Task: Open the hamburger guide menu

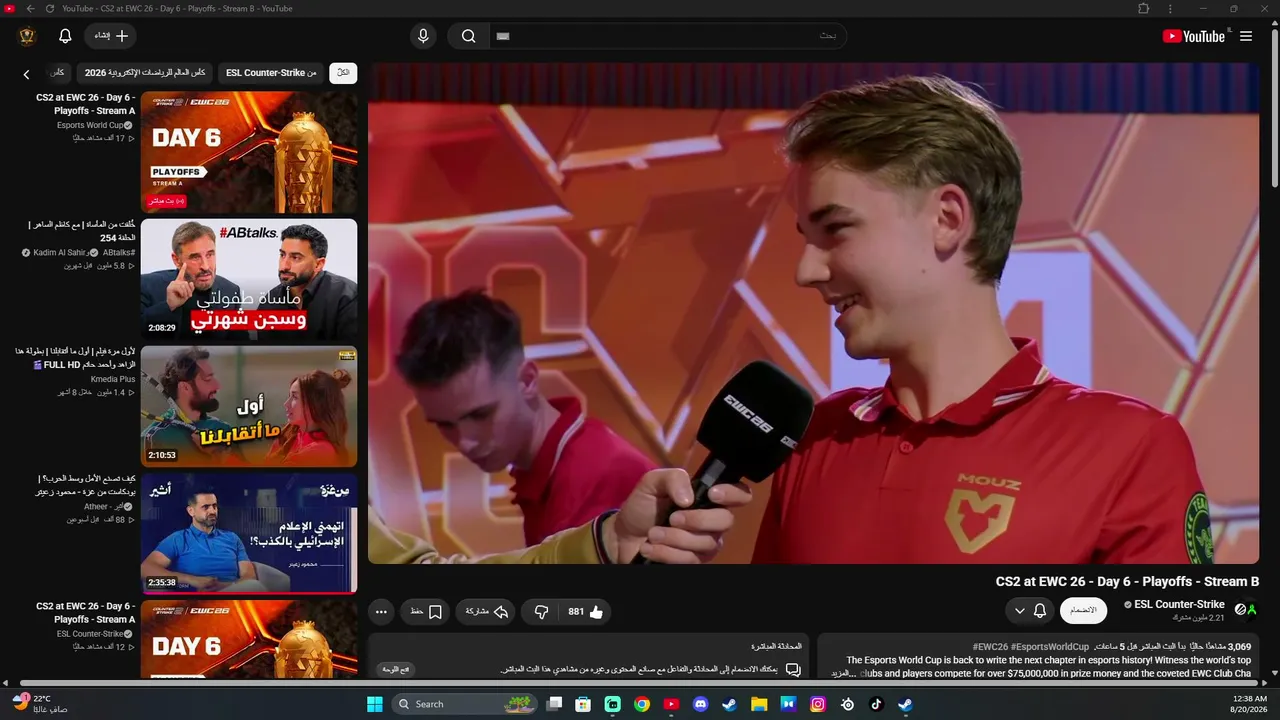Action: pos(1246,36)
